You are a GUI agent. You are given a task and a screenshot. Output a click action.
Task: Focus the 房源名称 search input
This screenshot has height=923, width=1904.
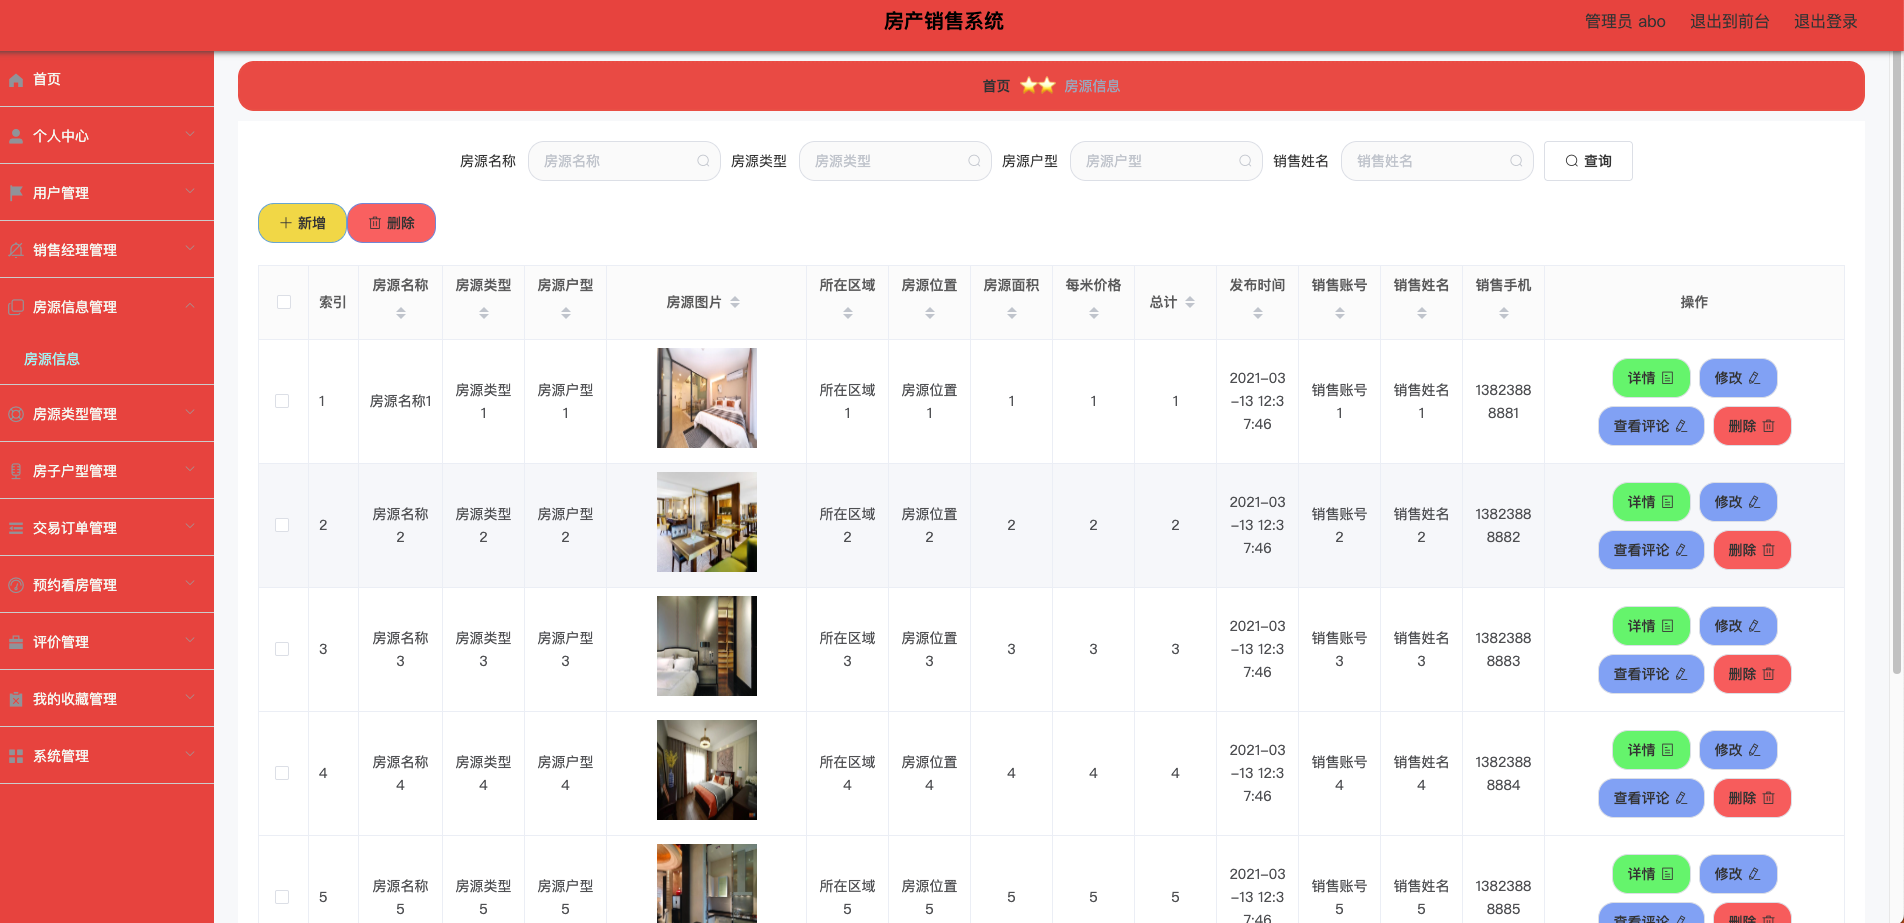coord(624,161)
